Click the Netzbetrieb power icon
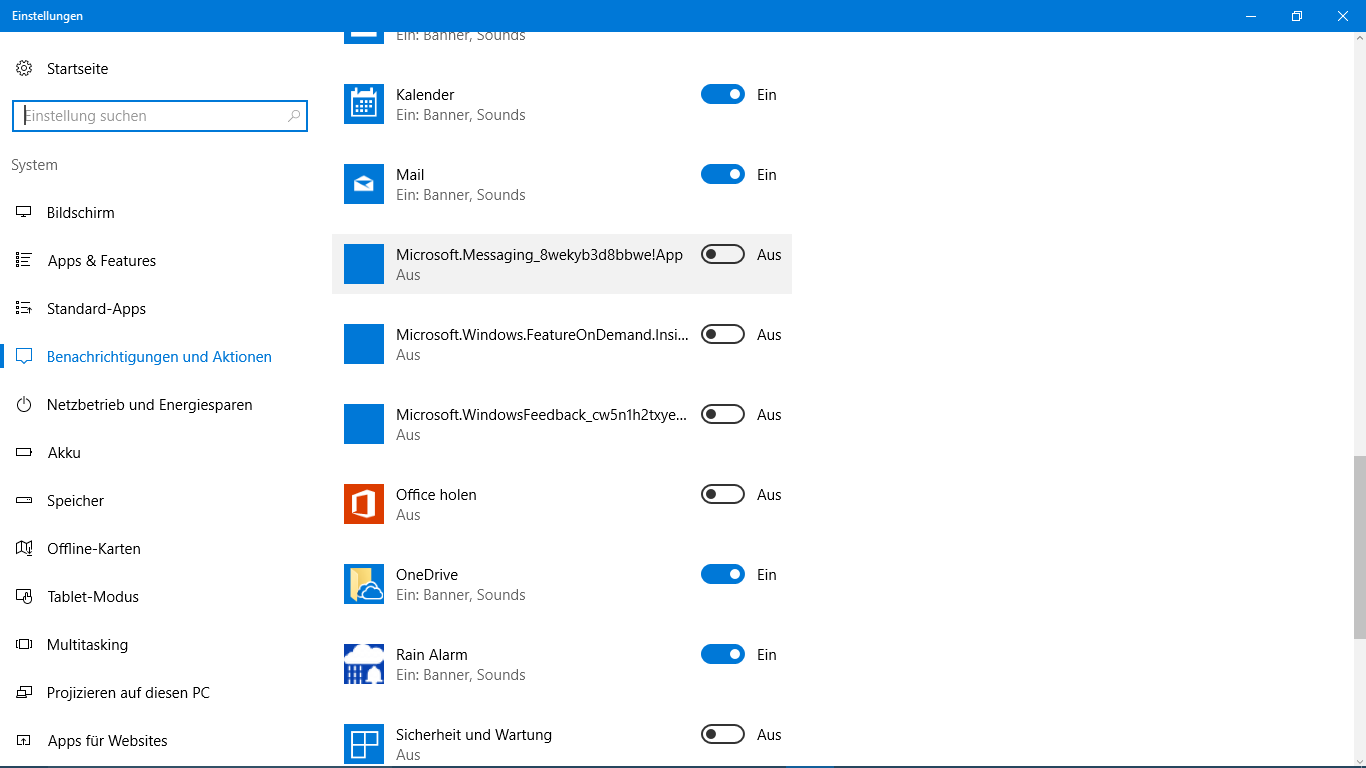This screenshot has height=768, width=1366. click(x=24, y=404)
